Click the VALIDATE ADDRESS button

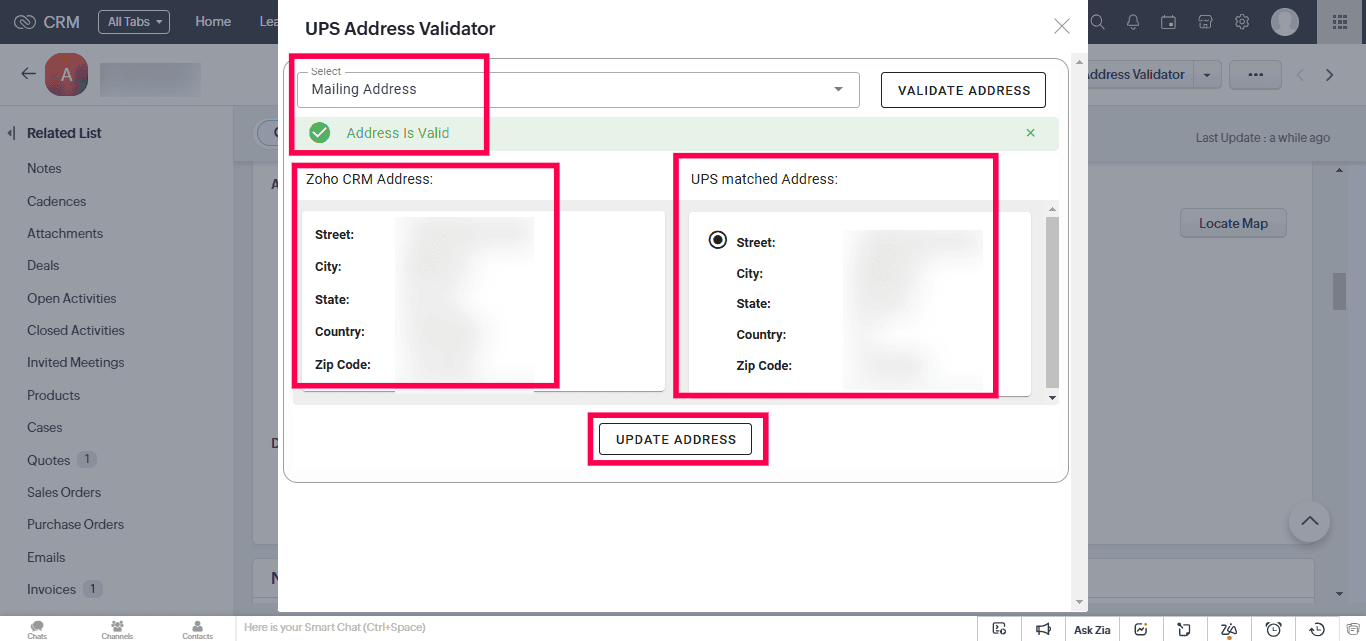pyautogui.click(x=963, y=90)
